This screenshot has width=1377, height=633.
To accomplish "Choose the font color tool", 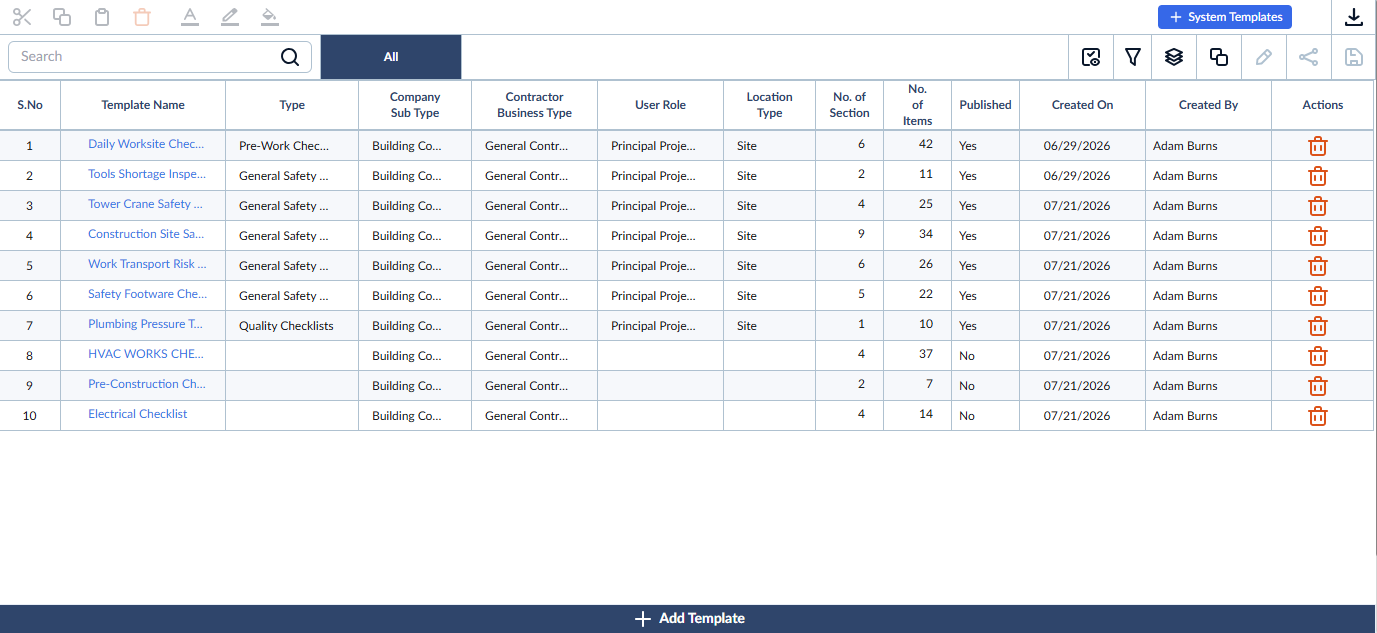I will point(190,17).
